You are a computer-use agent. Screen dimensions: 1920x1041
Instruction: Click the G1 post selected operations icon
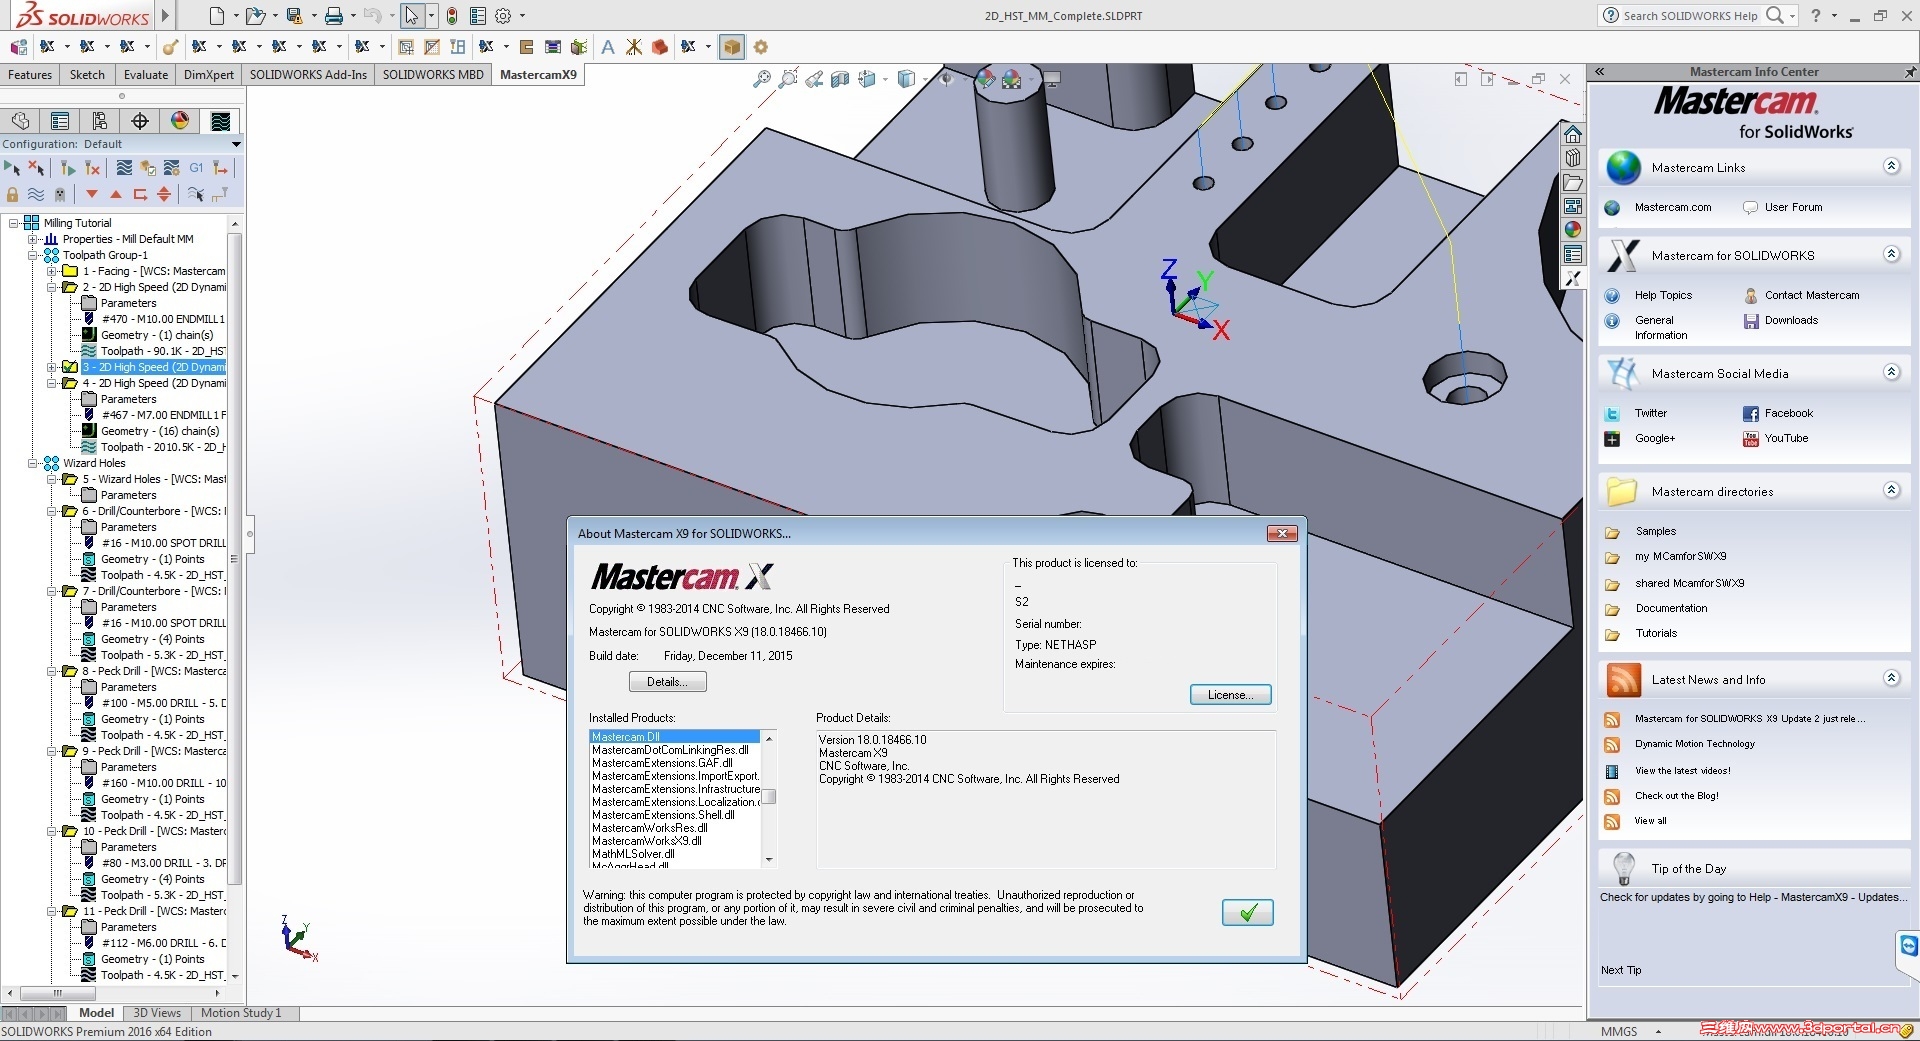[196, 168]
